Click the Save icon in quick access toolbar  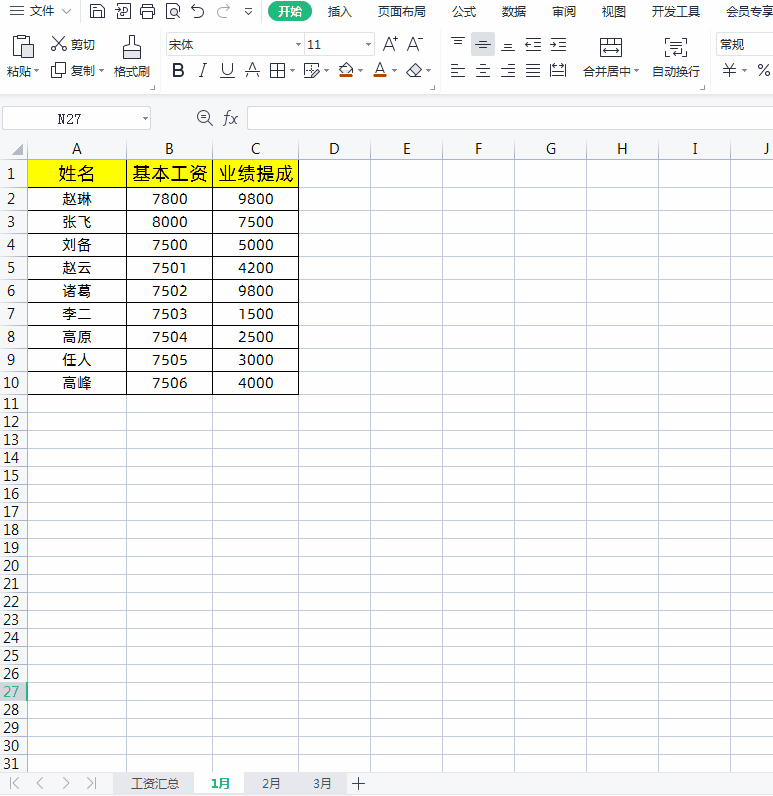pos(97,11)
